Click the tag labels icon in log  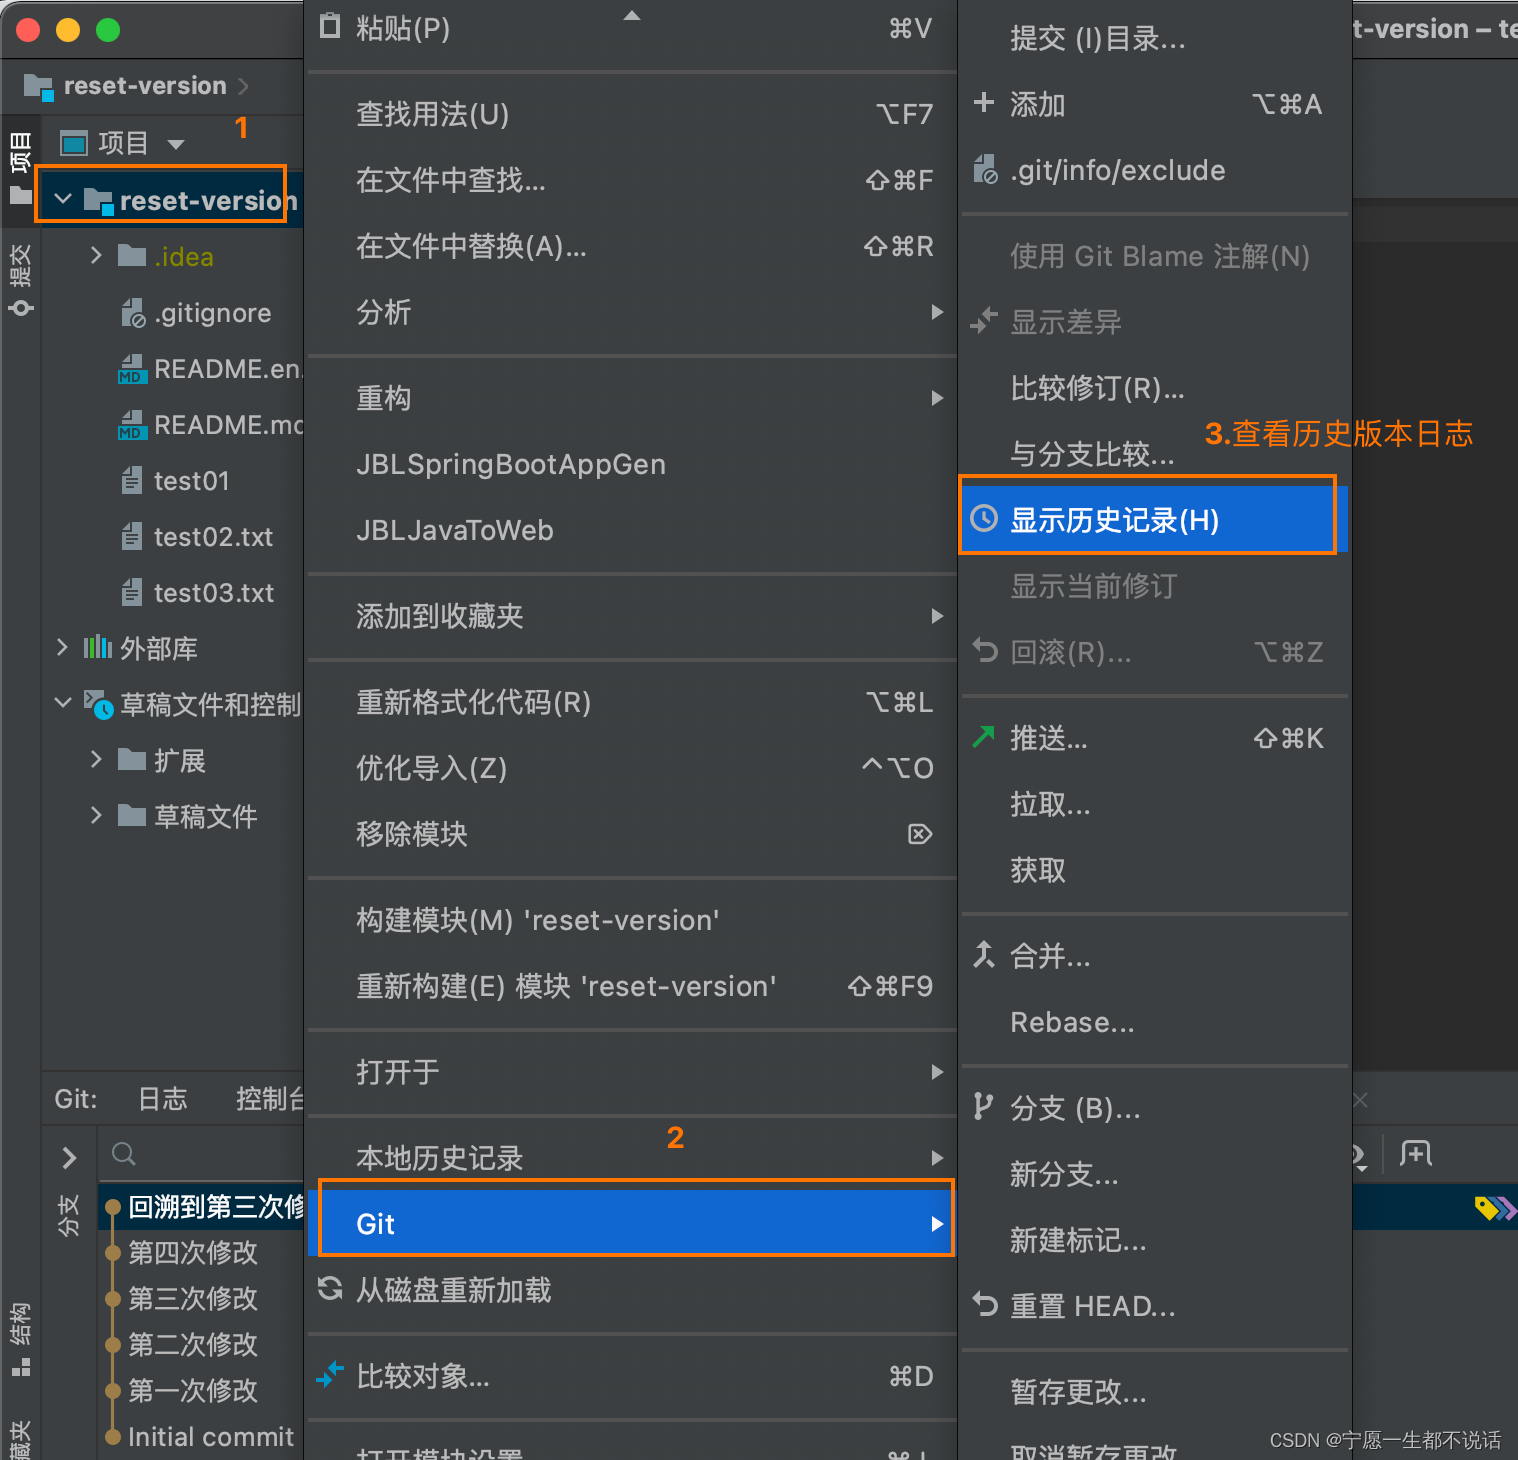point(1494,1208)
